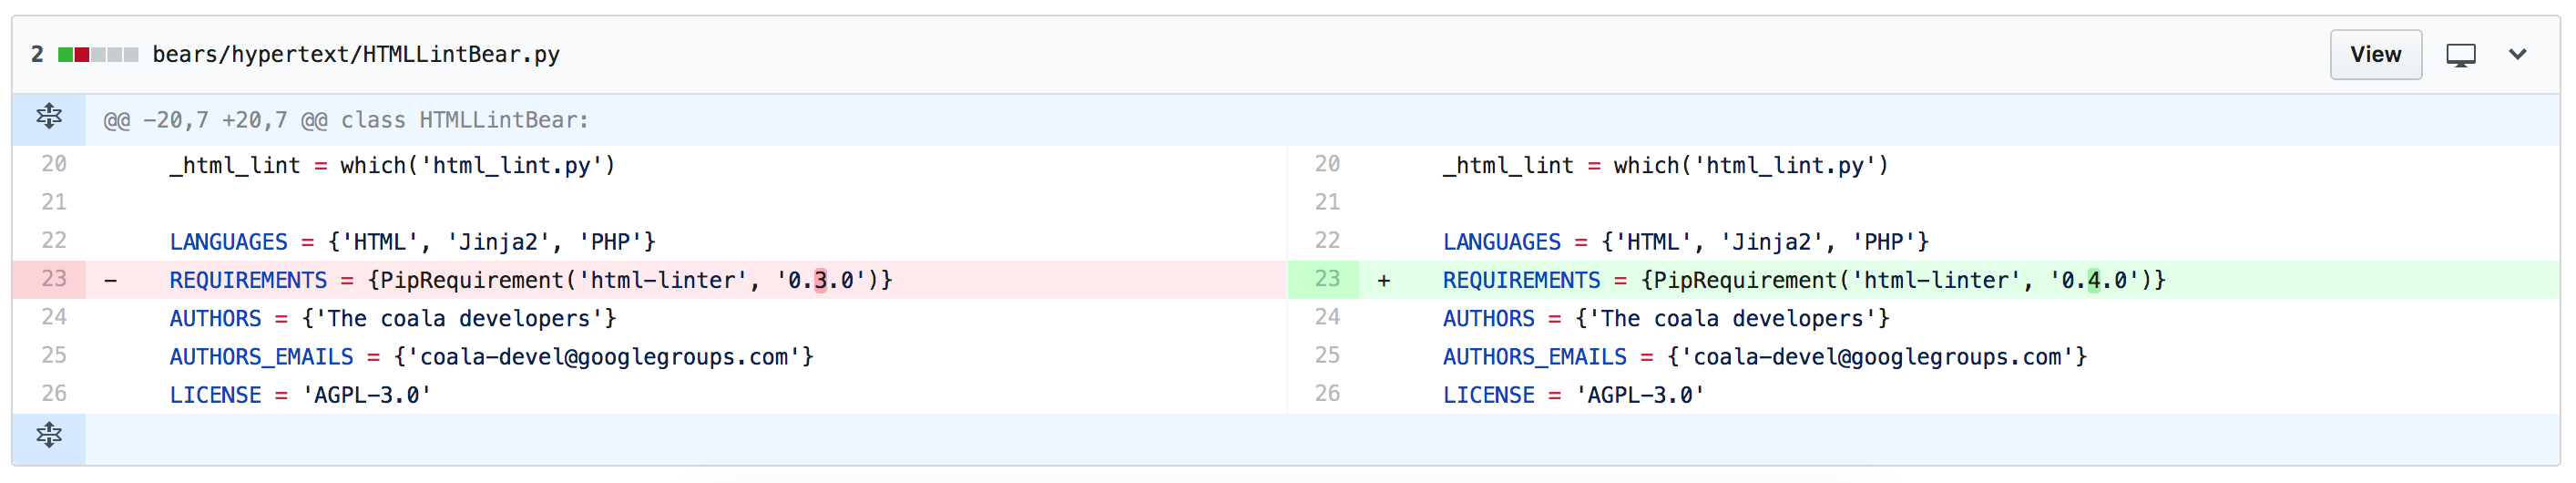
Task: Click left line number 22
Action: 54,241
